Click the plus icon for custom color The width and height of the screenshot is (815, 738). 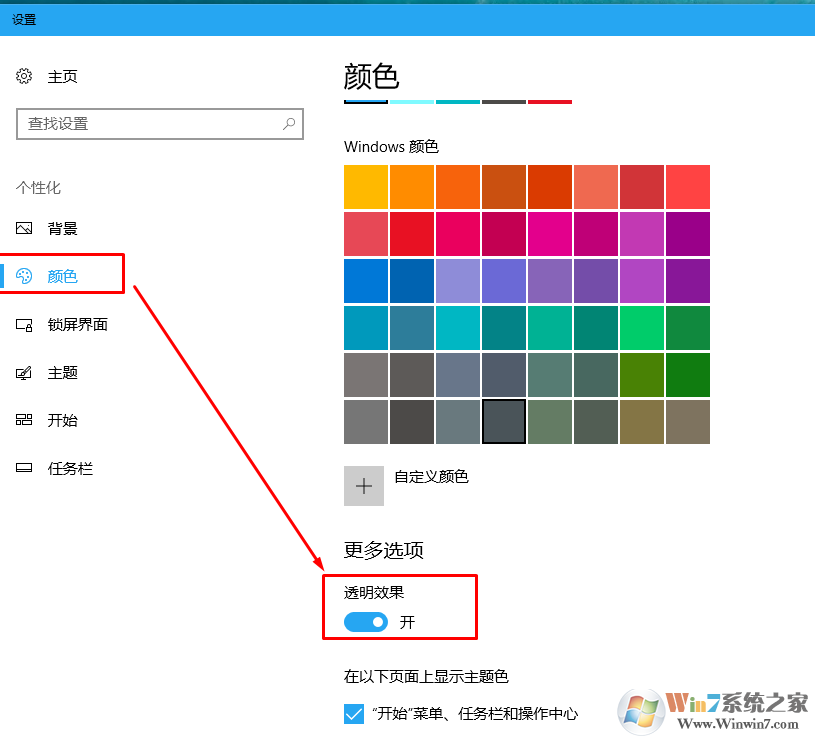pos(364,486)
